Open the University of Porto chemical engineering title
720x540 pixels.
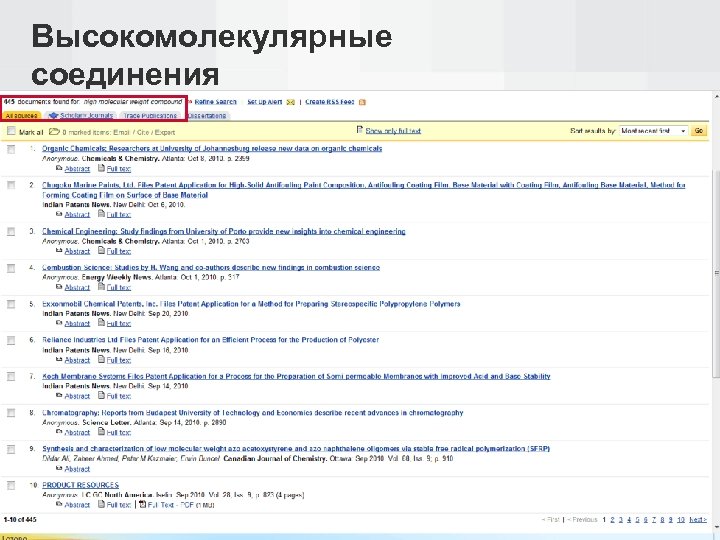[224, 231]
